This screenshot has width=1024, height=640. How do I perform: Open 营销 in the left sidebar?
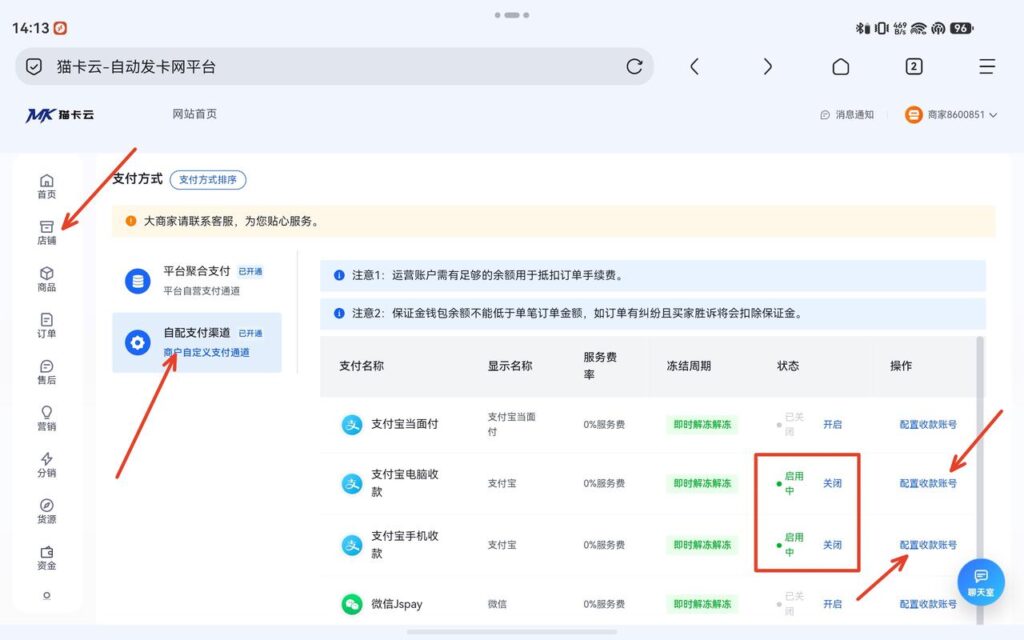(46, 418)
